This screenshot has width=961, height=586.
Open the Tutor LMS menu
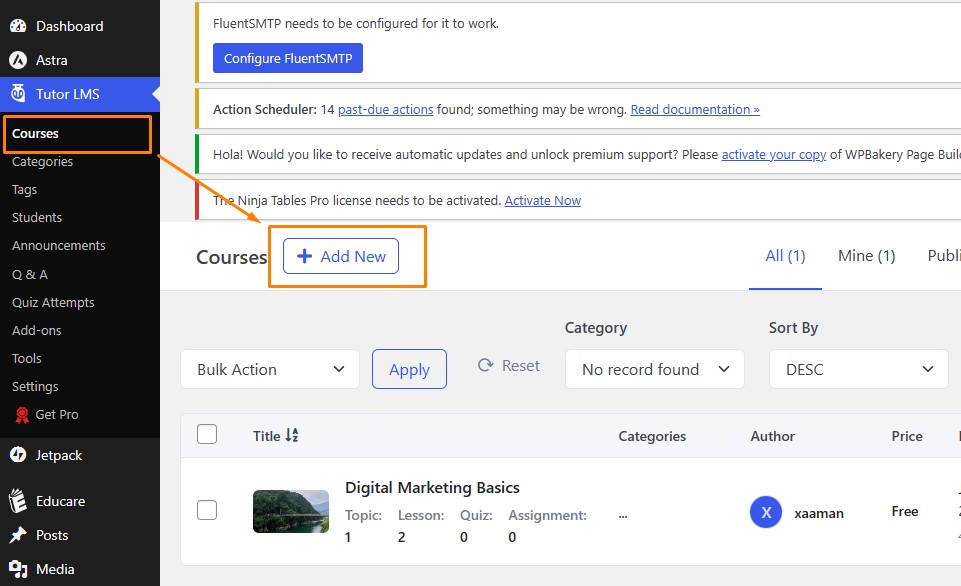coord(80,94)
